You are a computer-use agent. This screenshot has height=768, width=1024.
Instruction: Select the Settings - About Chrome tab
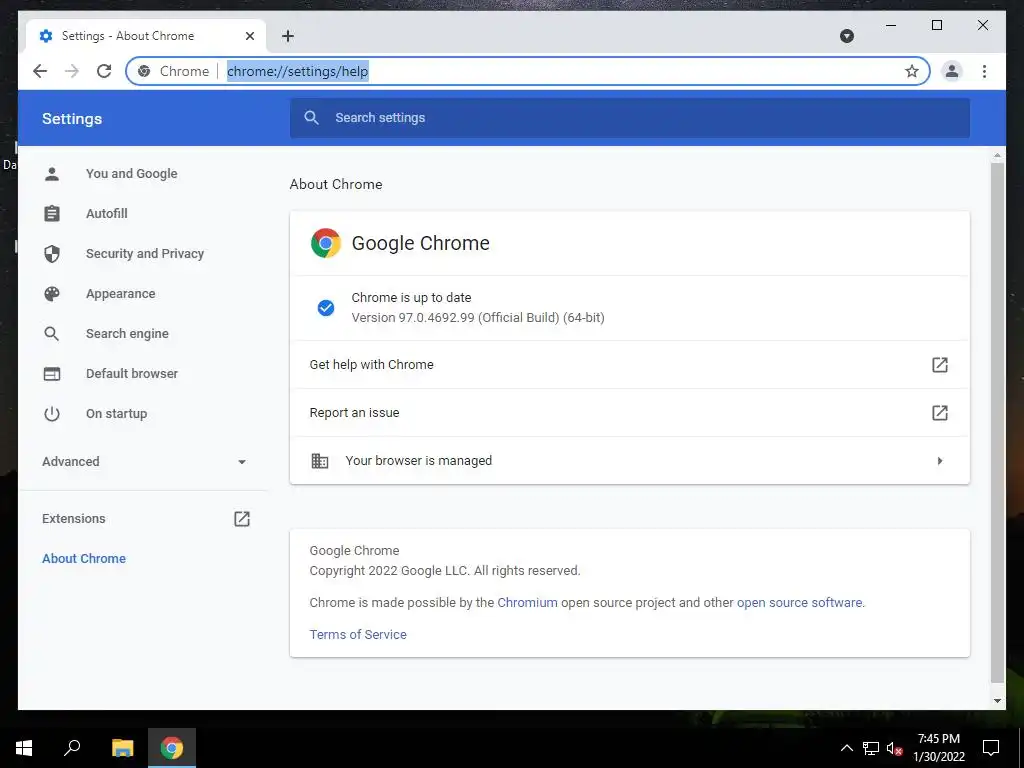145,36
